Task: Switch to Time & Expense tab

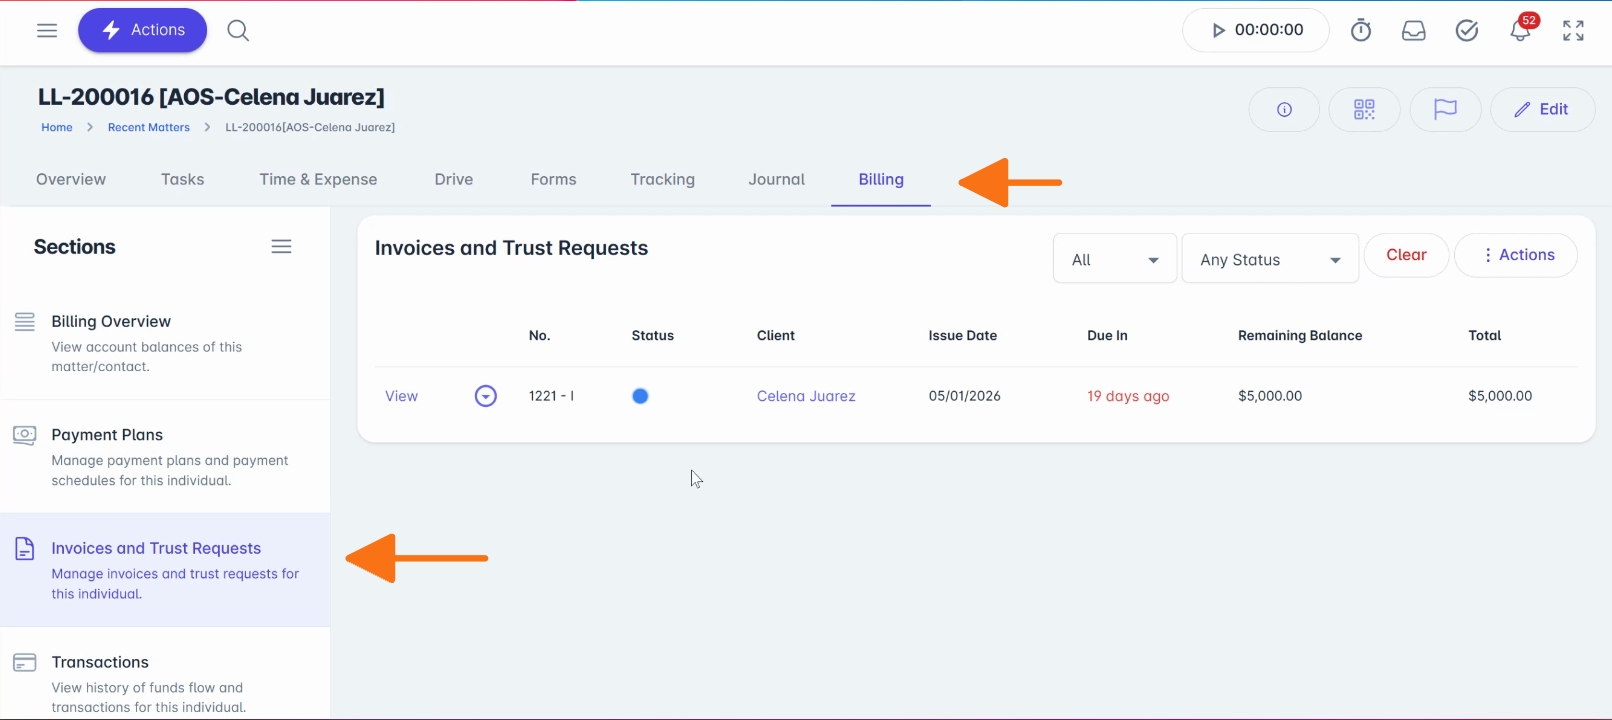Action: [318, 179]
